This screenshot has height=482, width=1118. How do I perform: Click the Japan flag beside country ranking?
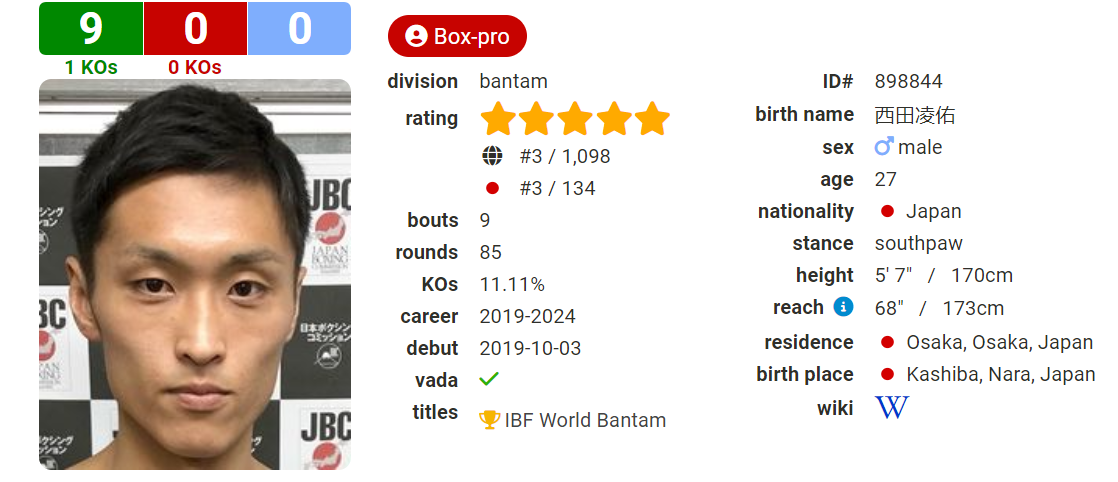pos(492,188)
